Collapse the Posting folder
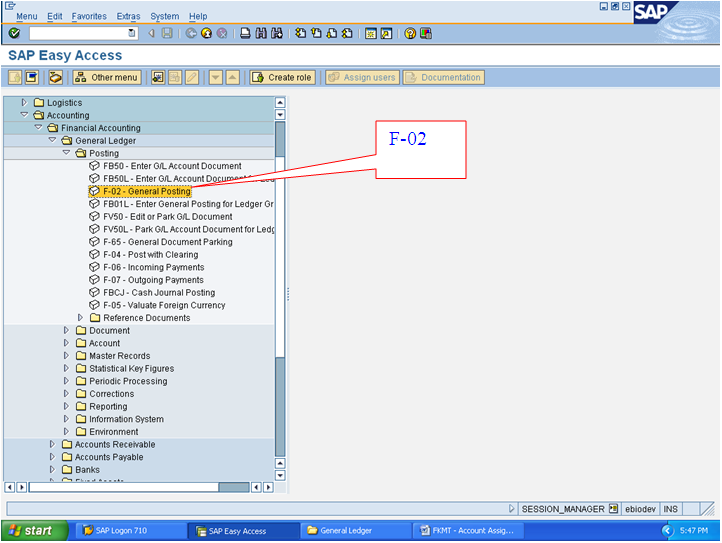Screen dimensions: 722x543 pos(66,153)
